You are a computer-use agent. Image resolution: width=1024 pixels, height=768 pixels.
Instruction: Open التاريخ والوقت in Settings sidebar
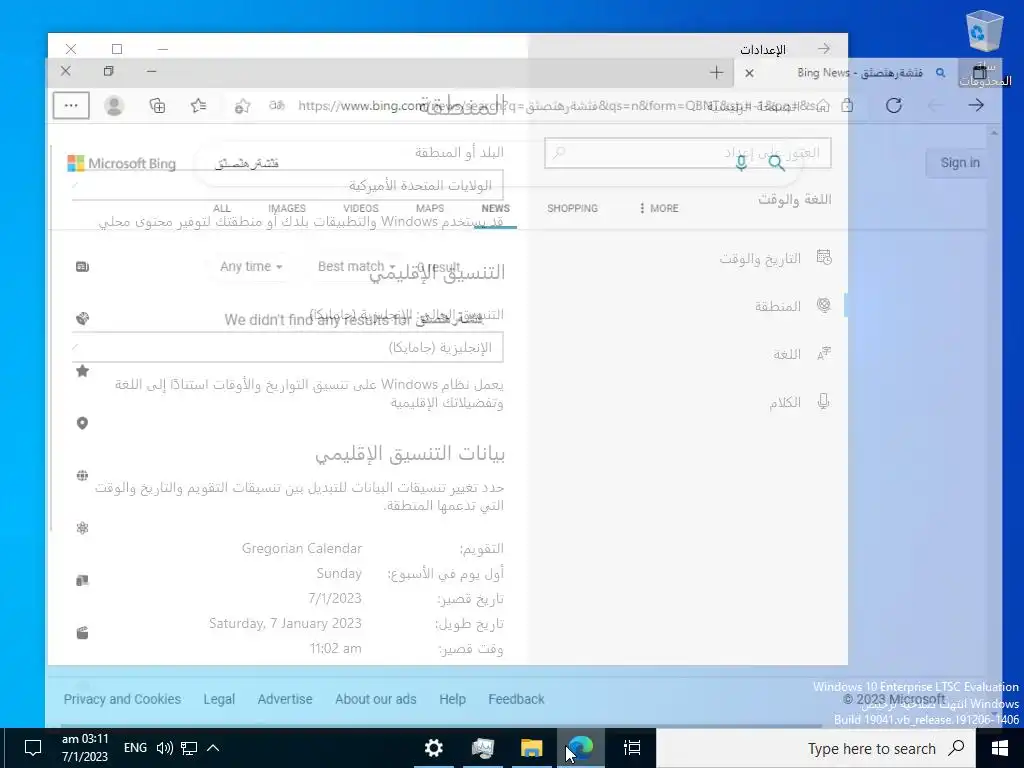776,259
